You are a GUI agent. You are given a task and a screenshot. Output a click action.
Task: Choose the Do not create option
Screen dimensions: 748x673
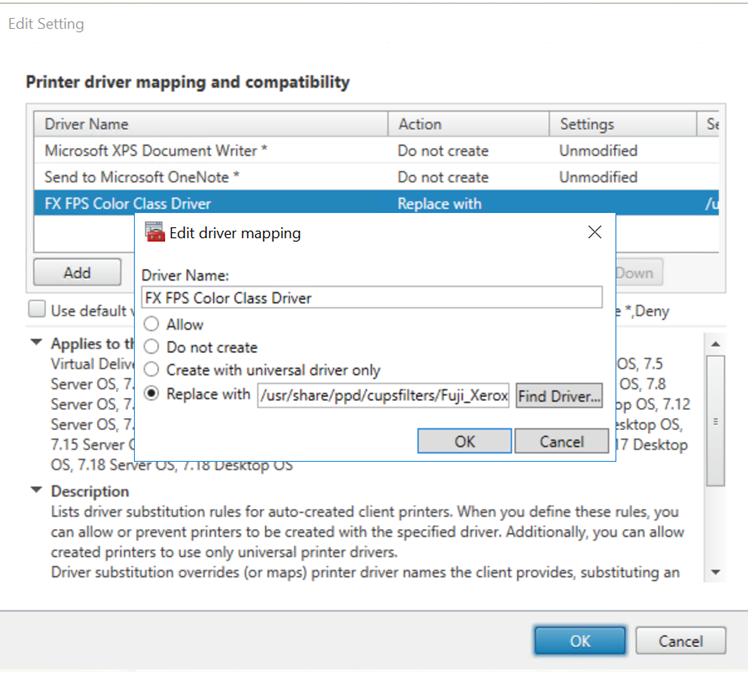pos(151,347)
